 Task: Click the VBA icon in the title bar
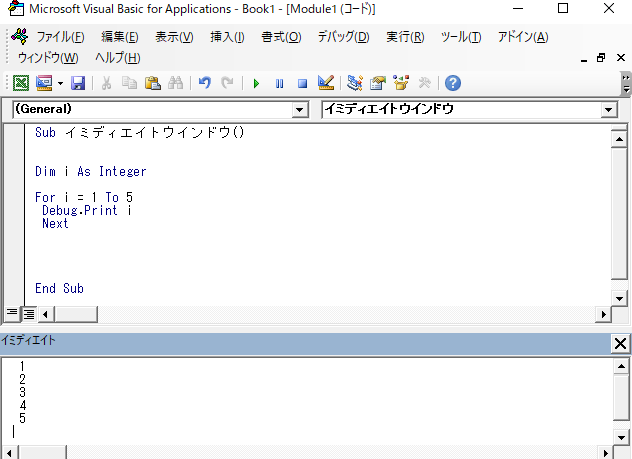point(16,8)
